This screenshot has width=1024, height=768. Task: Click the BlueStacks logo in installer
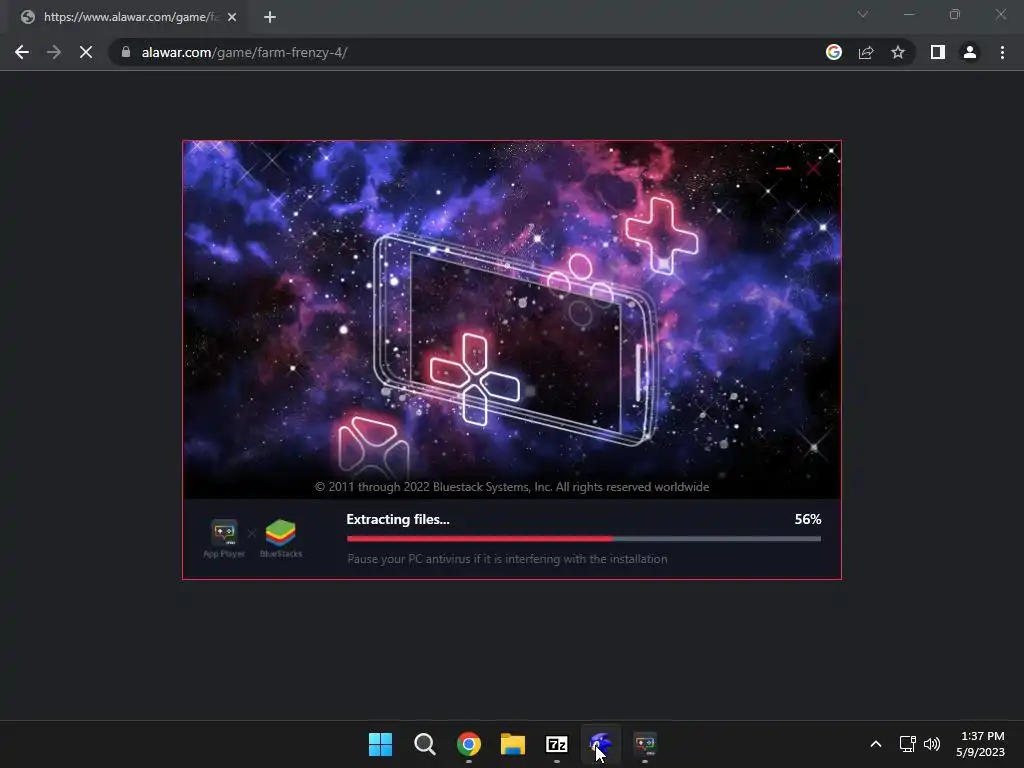(281, 539)
